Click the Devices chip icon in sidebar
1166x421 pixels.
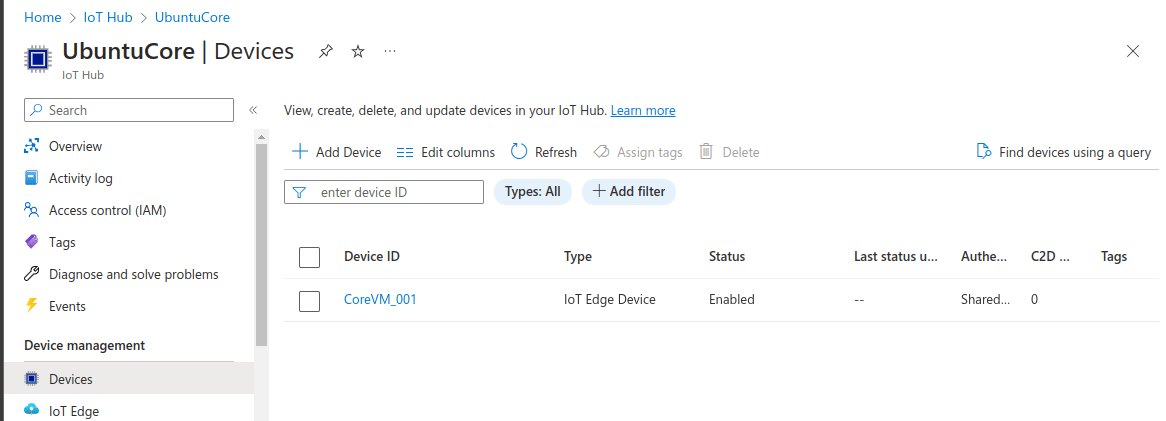[x=31, y=379]
